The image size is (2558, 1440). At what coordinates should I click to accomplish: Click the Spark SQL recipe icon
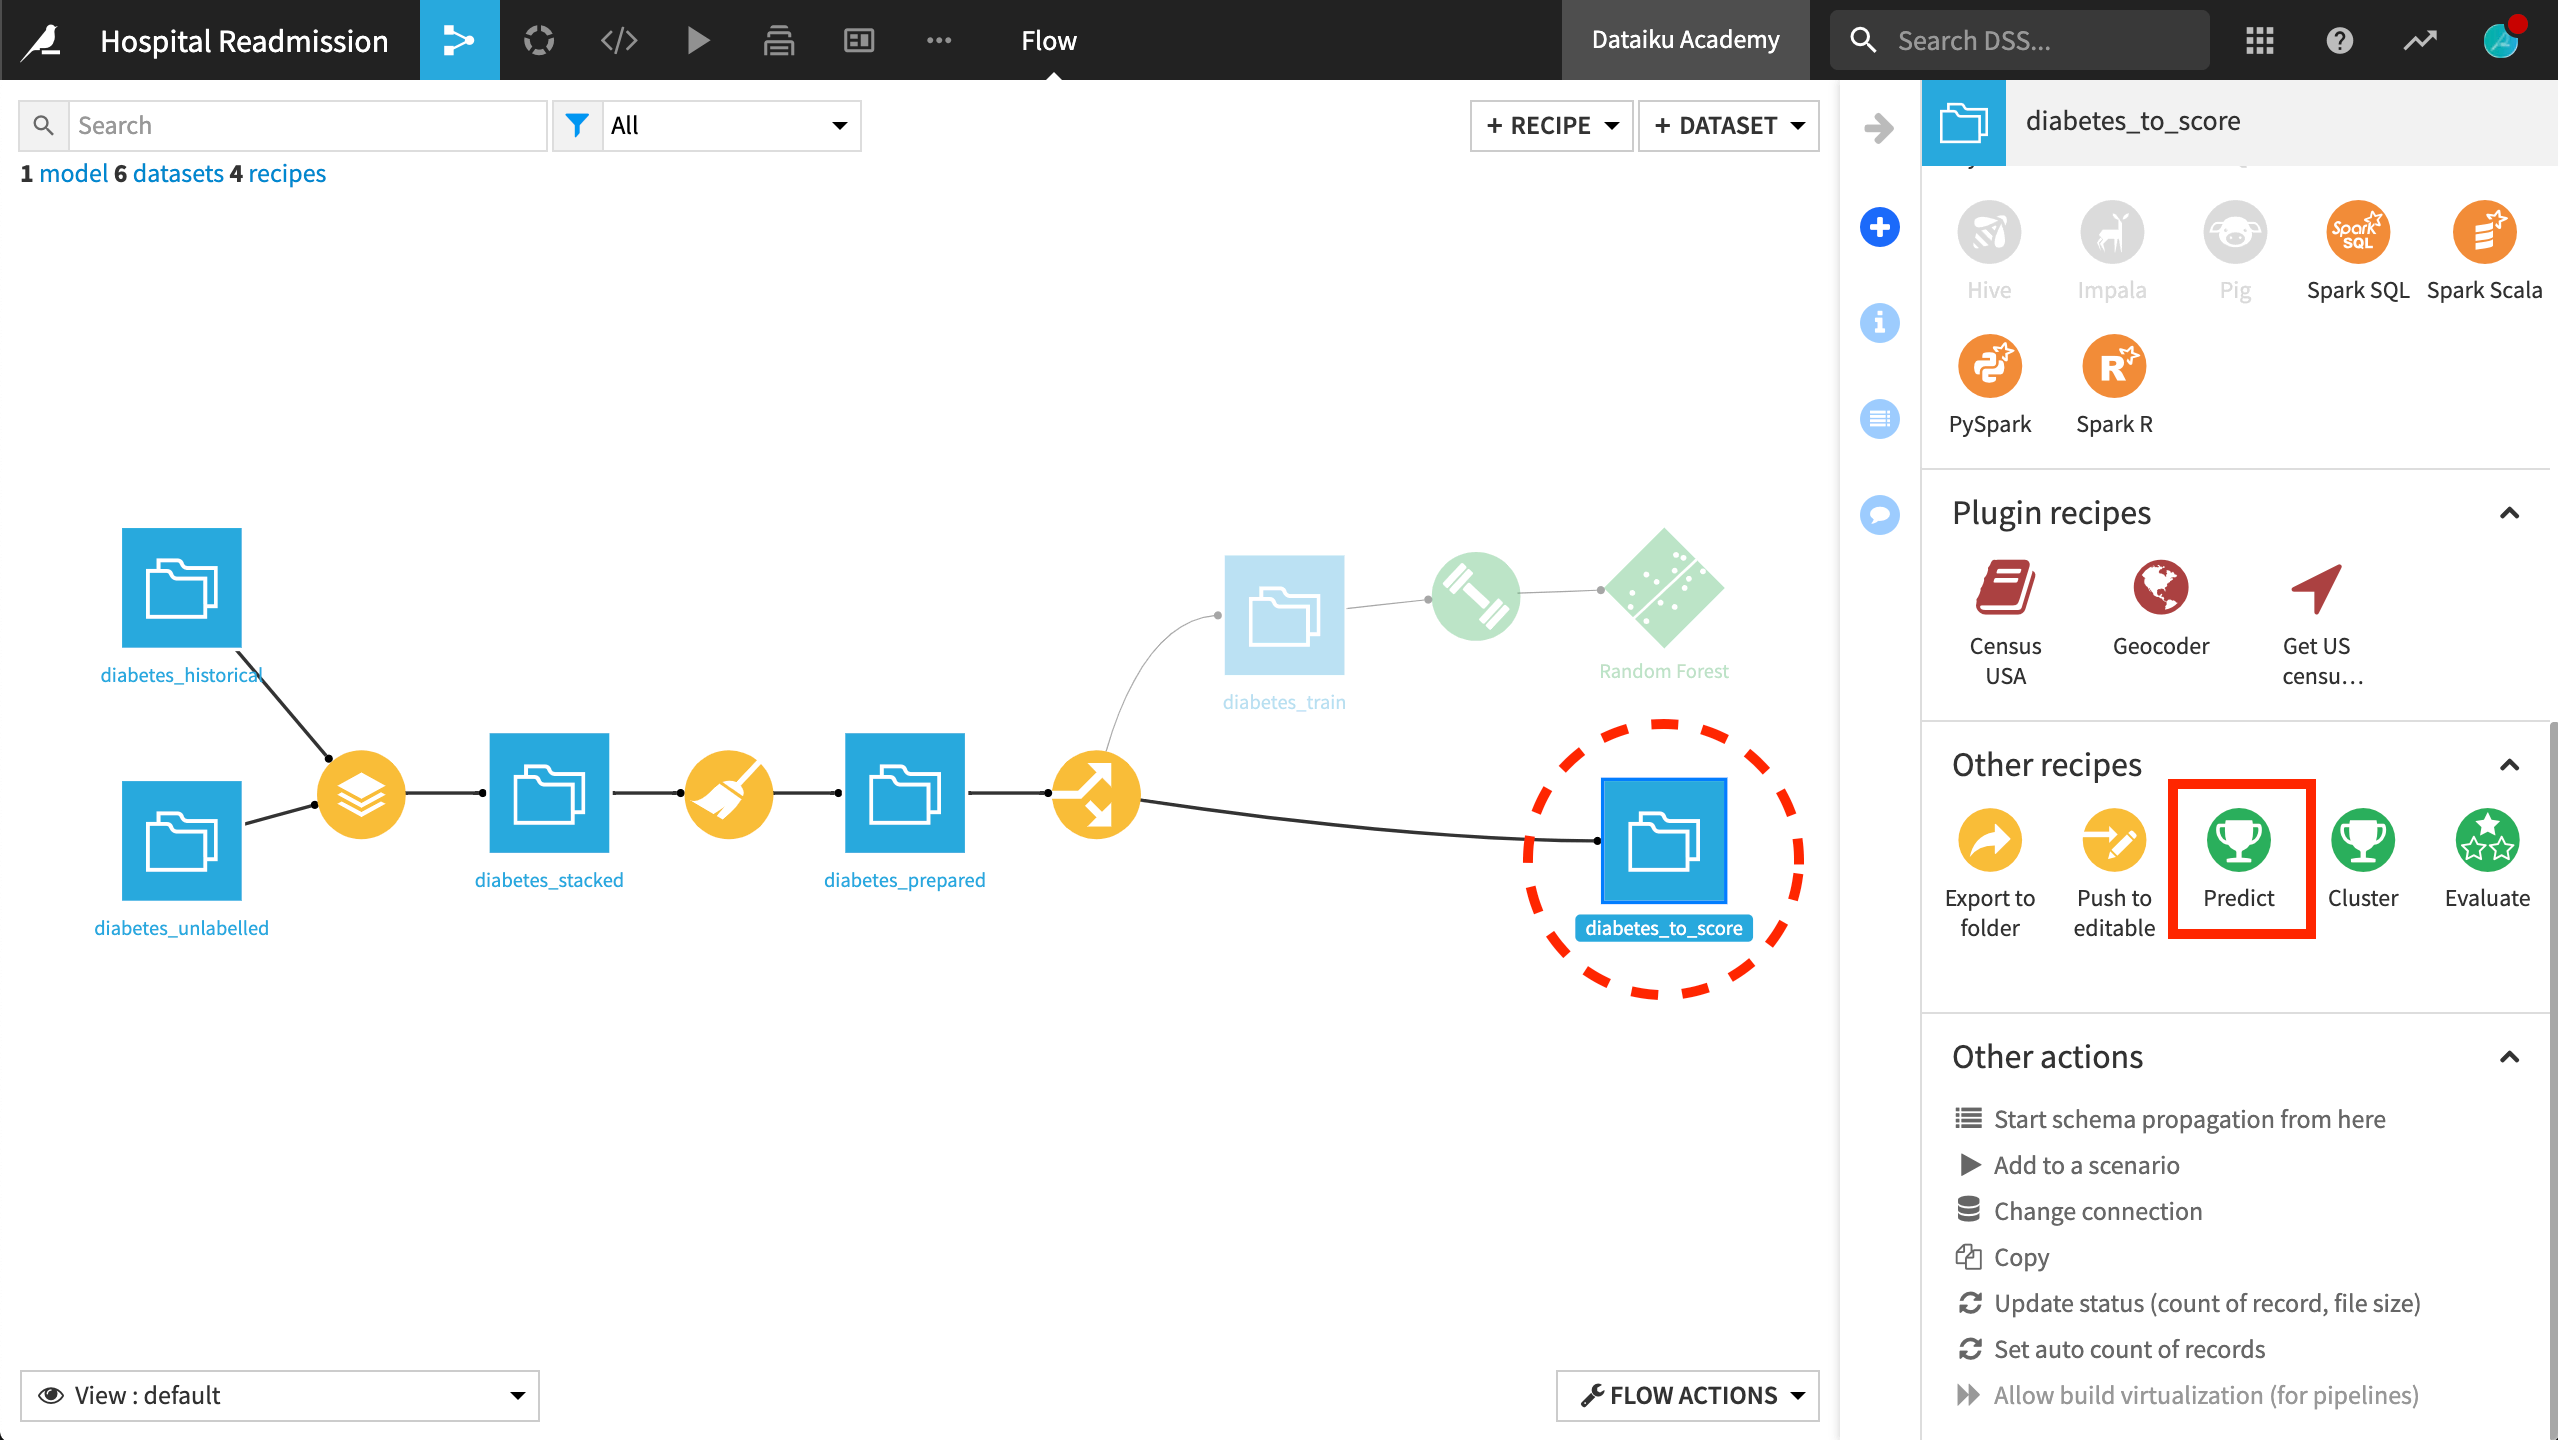(2357, 233)
